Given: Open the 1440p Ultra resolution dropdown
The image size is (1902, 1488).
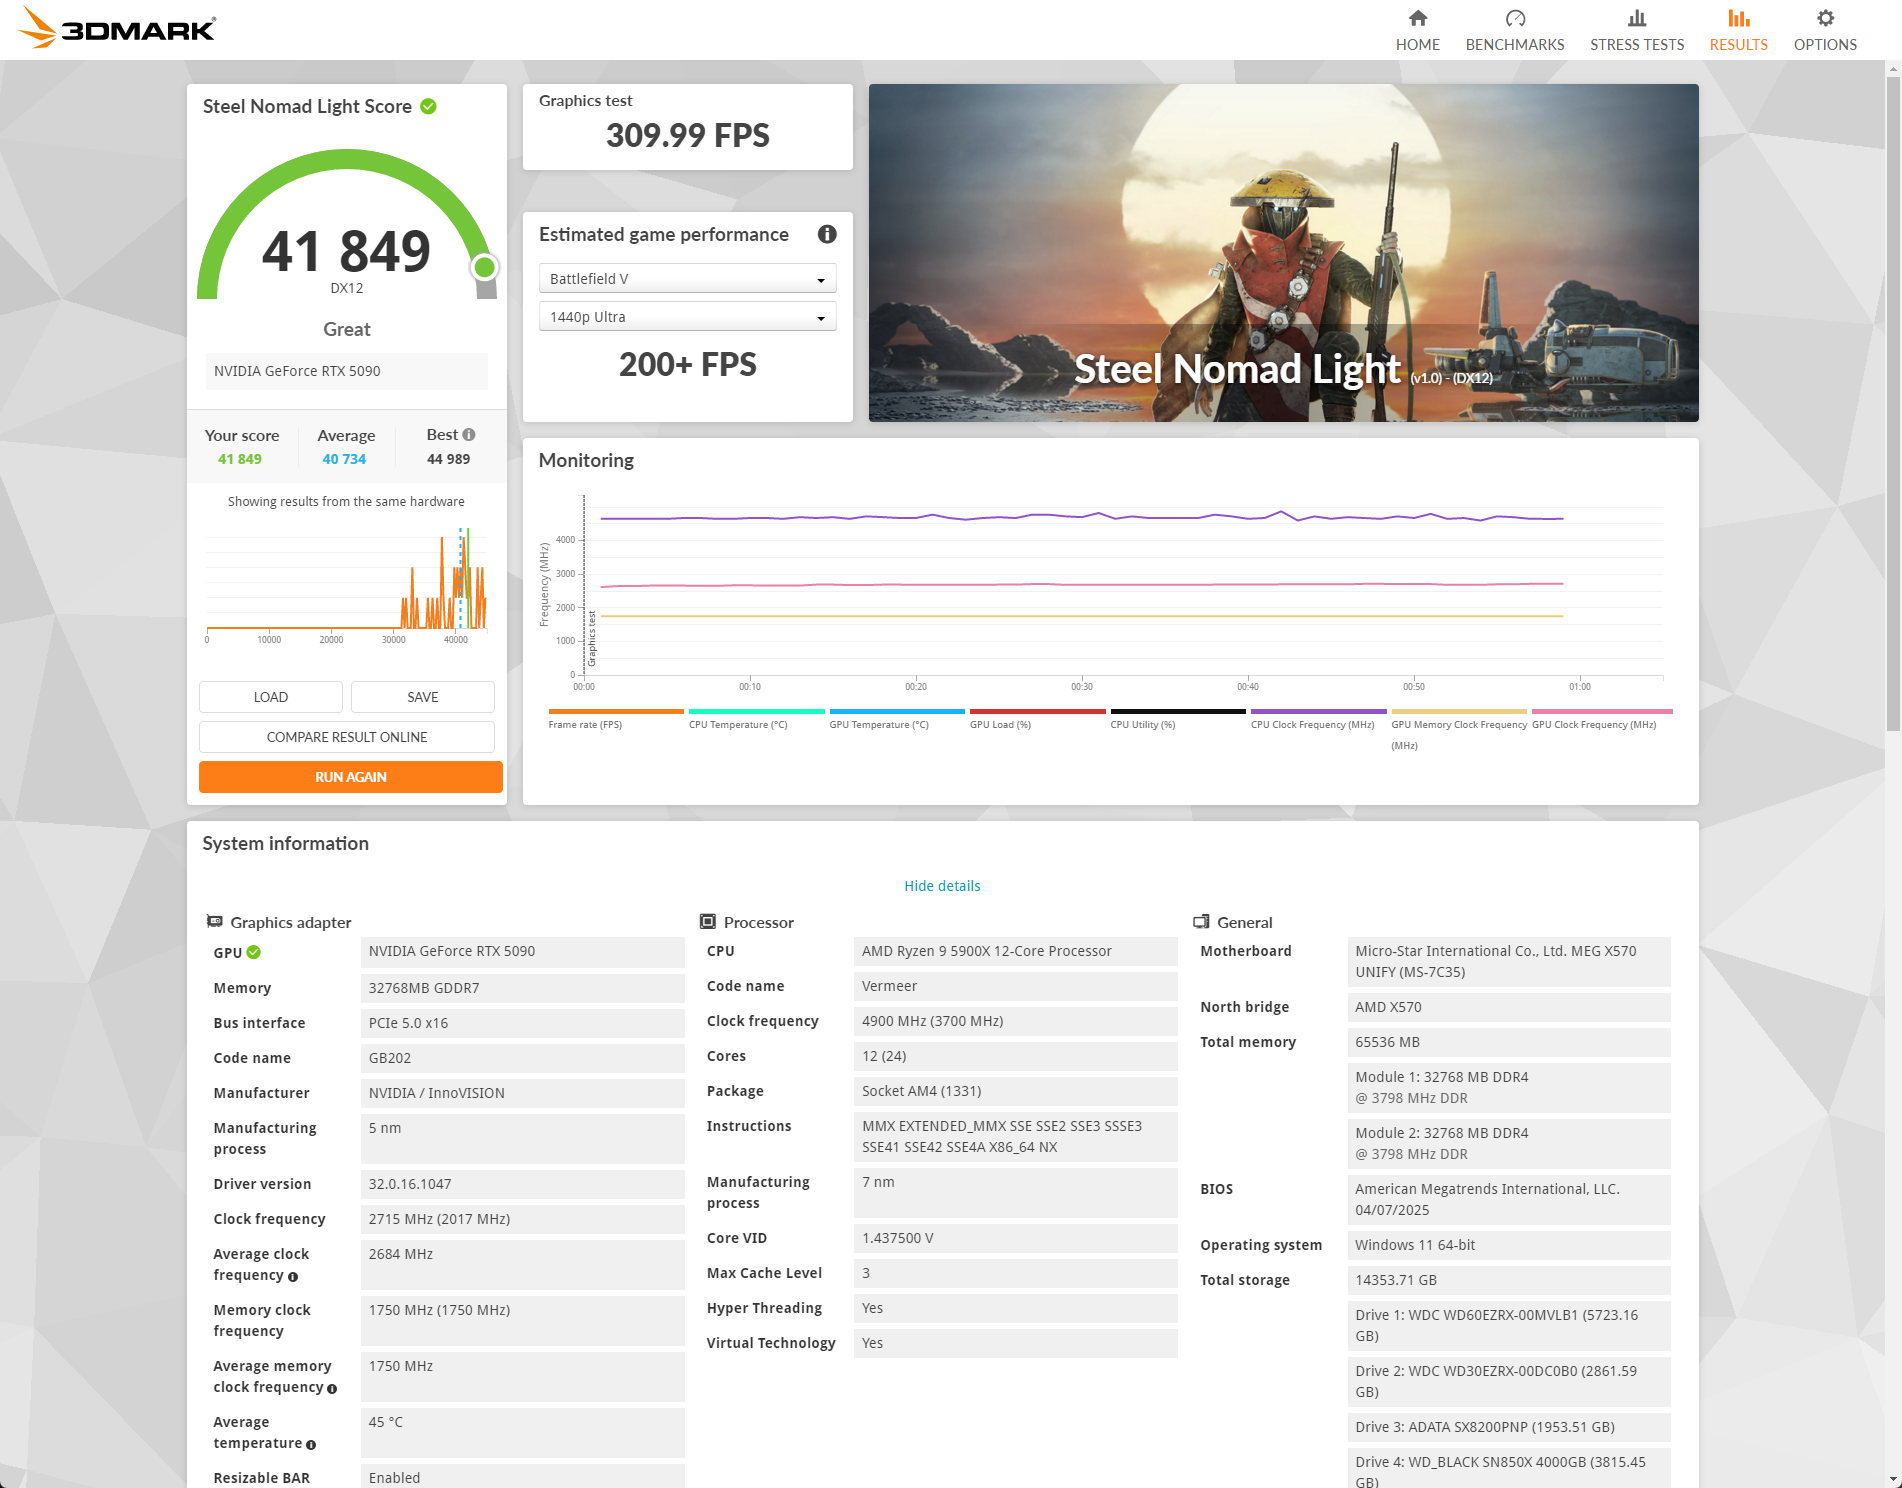Looking at the screenshot, I should (x=687, y=317).
